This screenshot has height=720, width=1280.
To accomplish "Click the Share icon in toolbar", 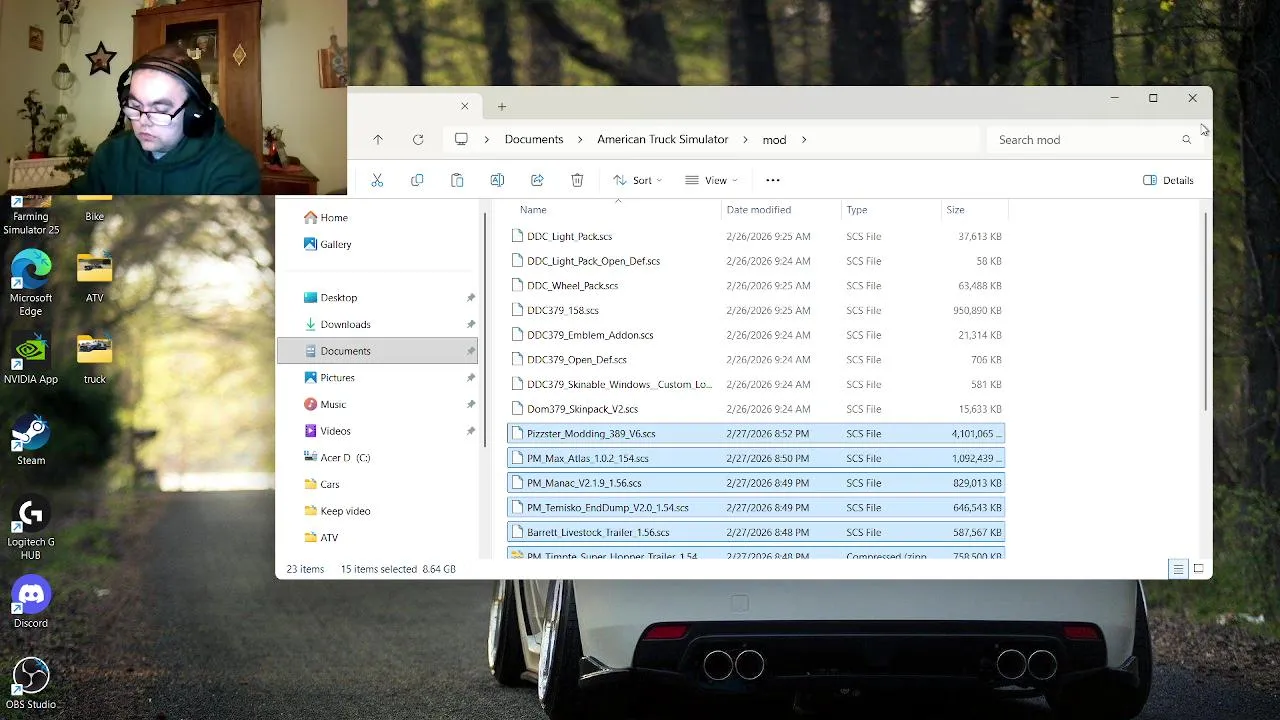I will [537, 180].
